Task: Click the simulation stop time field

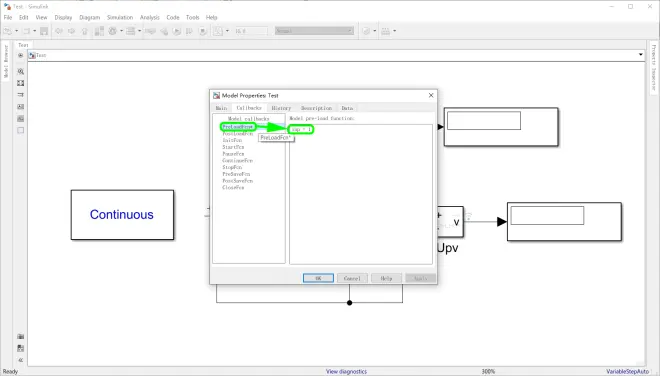Action: coord(251,31)
